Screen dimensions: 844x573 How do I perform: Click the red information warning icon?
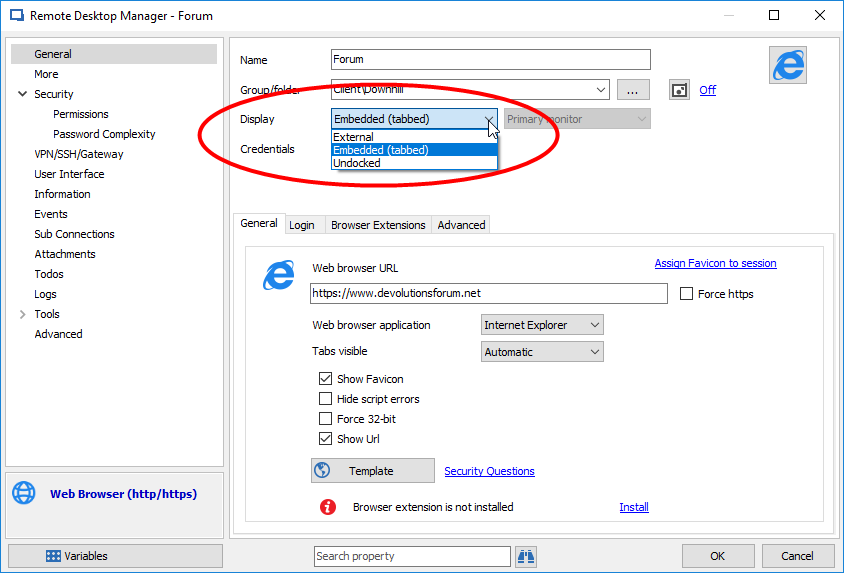click(328, 507)
